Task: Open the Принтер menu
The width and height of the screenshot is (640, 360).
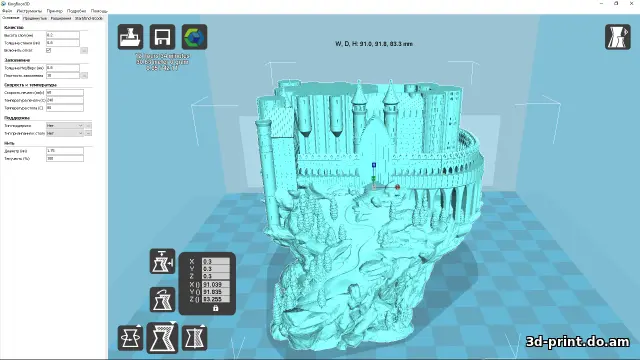Action: click(55, 11)
